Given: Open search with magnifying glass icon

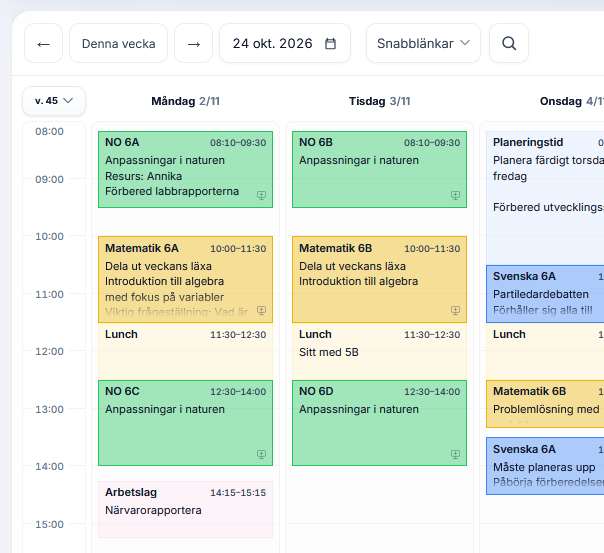Looking at the screenshot, I should click(x=509, y=43).
